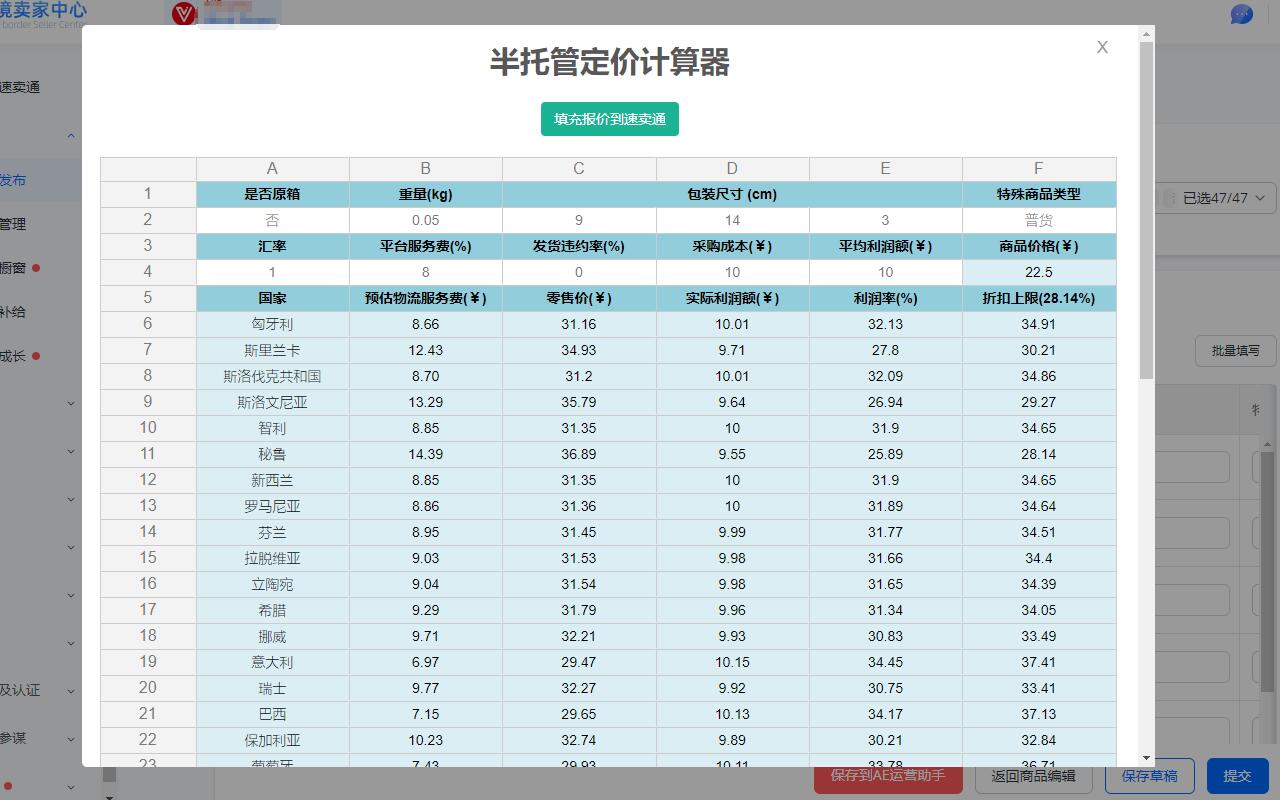This screenshot has width=1280, height=800.
Task: Expand the 参谋 sidebar chevron
Action: (x=71, y=739)
